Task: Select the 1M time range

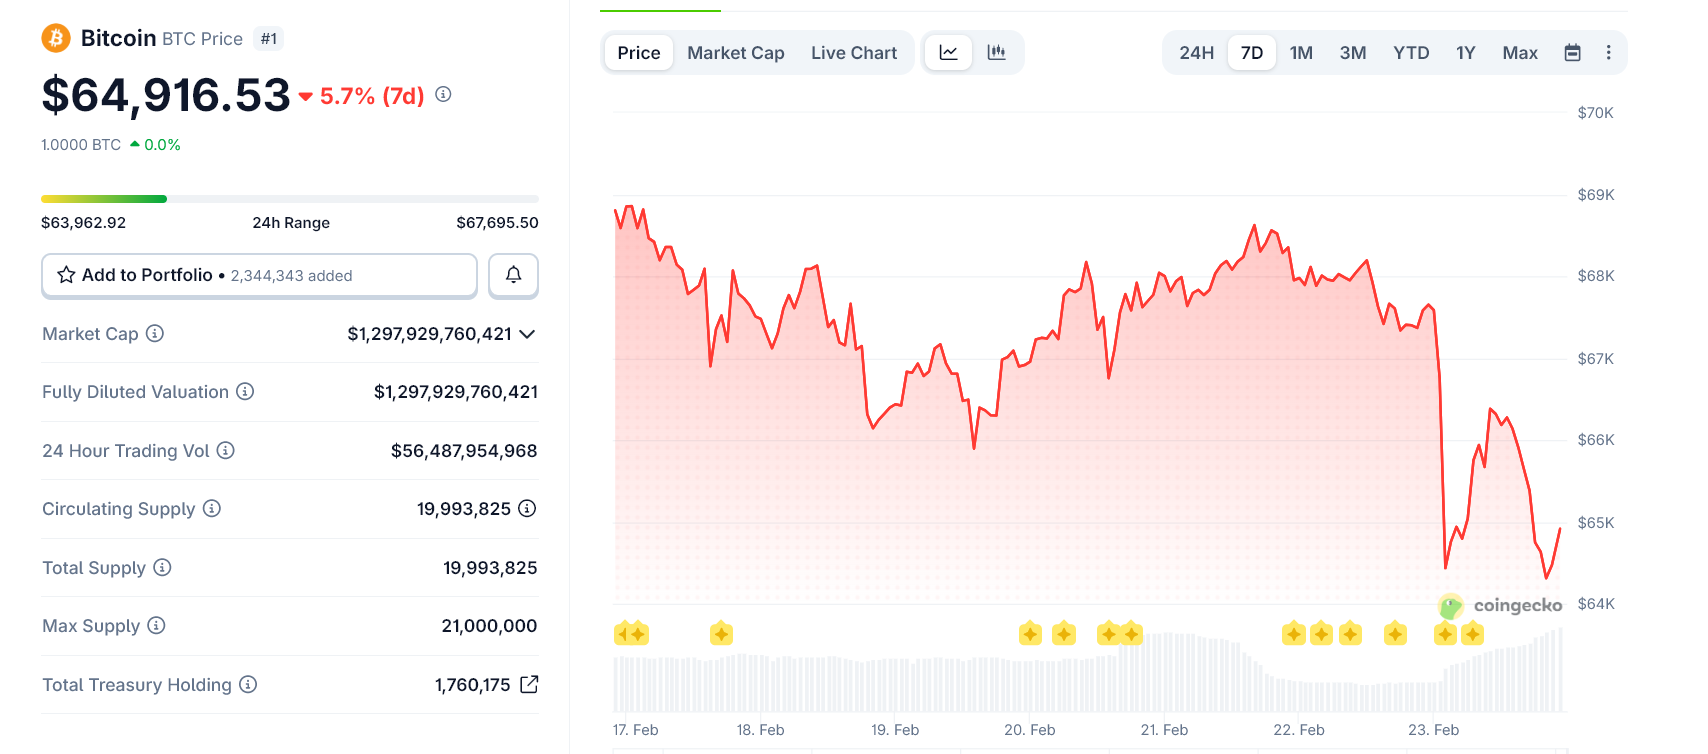Action: click(x=1301, y=53)
